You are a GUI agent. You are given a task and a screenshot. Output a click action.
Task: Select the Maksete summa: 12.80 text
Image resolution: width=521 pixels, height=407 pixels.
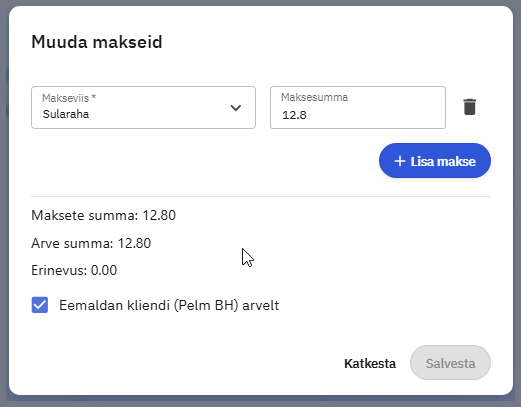pos(103,215)
